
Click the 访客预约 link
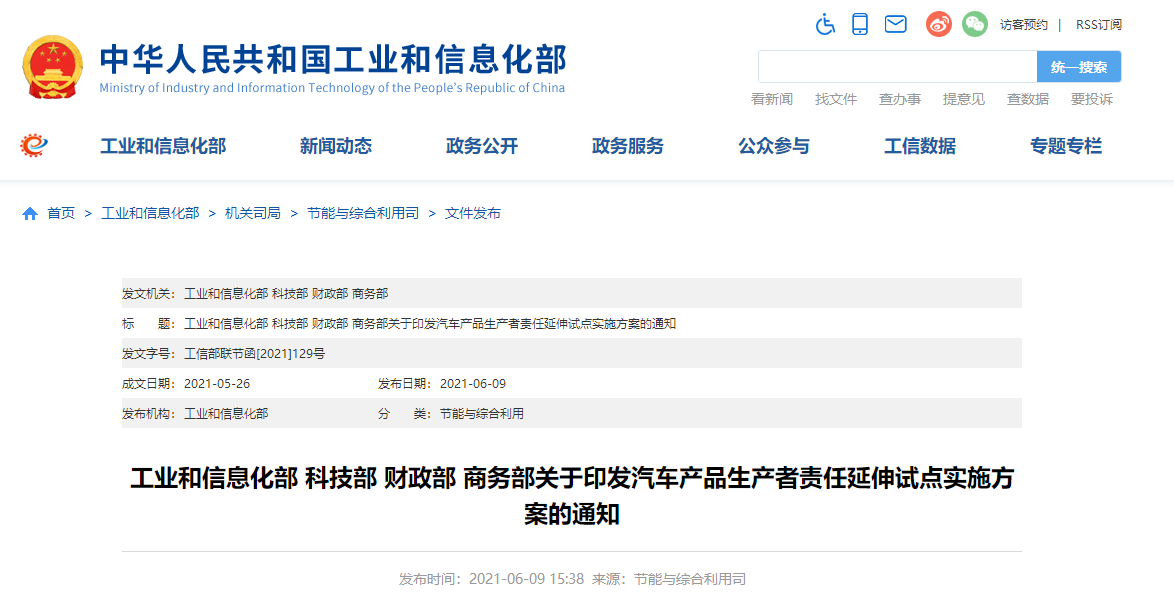1024,25
